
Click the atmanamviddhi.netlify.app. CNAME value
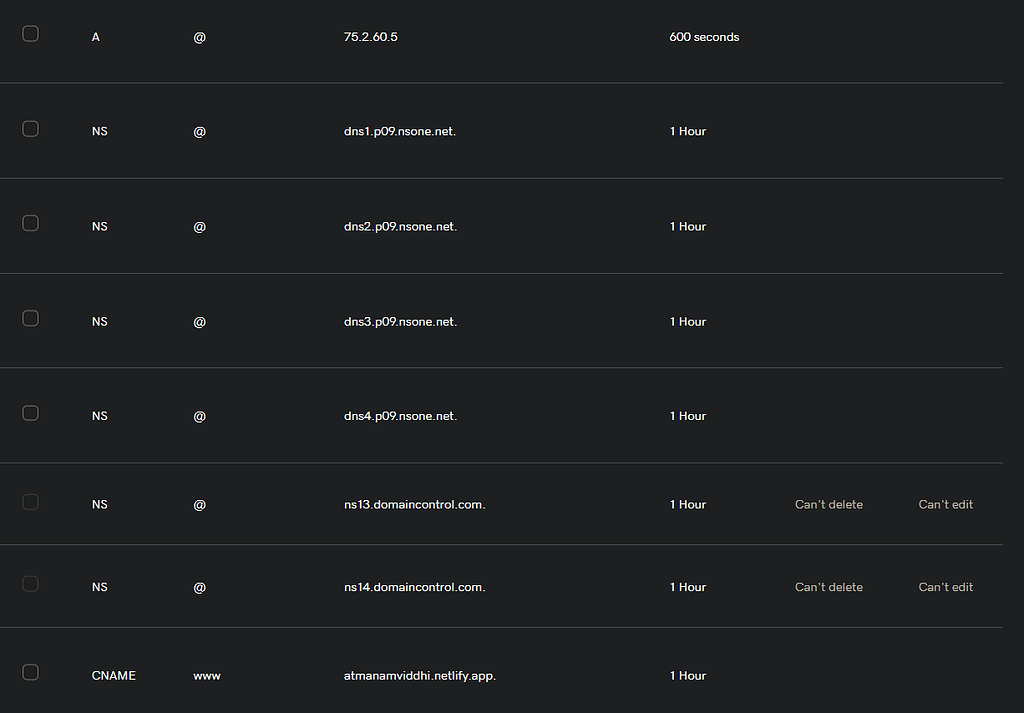pos(419,676)
